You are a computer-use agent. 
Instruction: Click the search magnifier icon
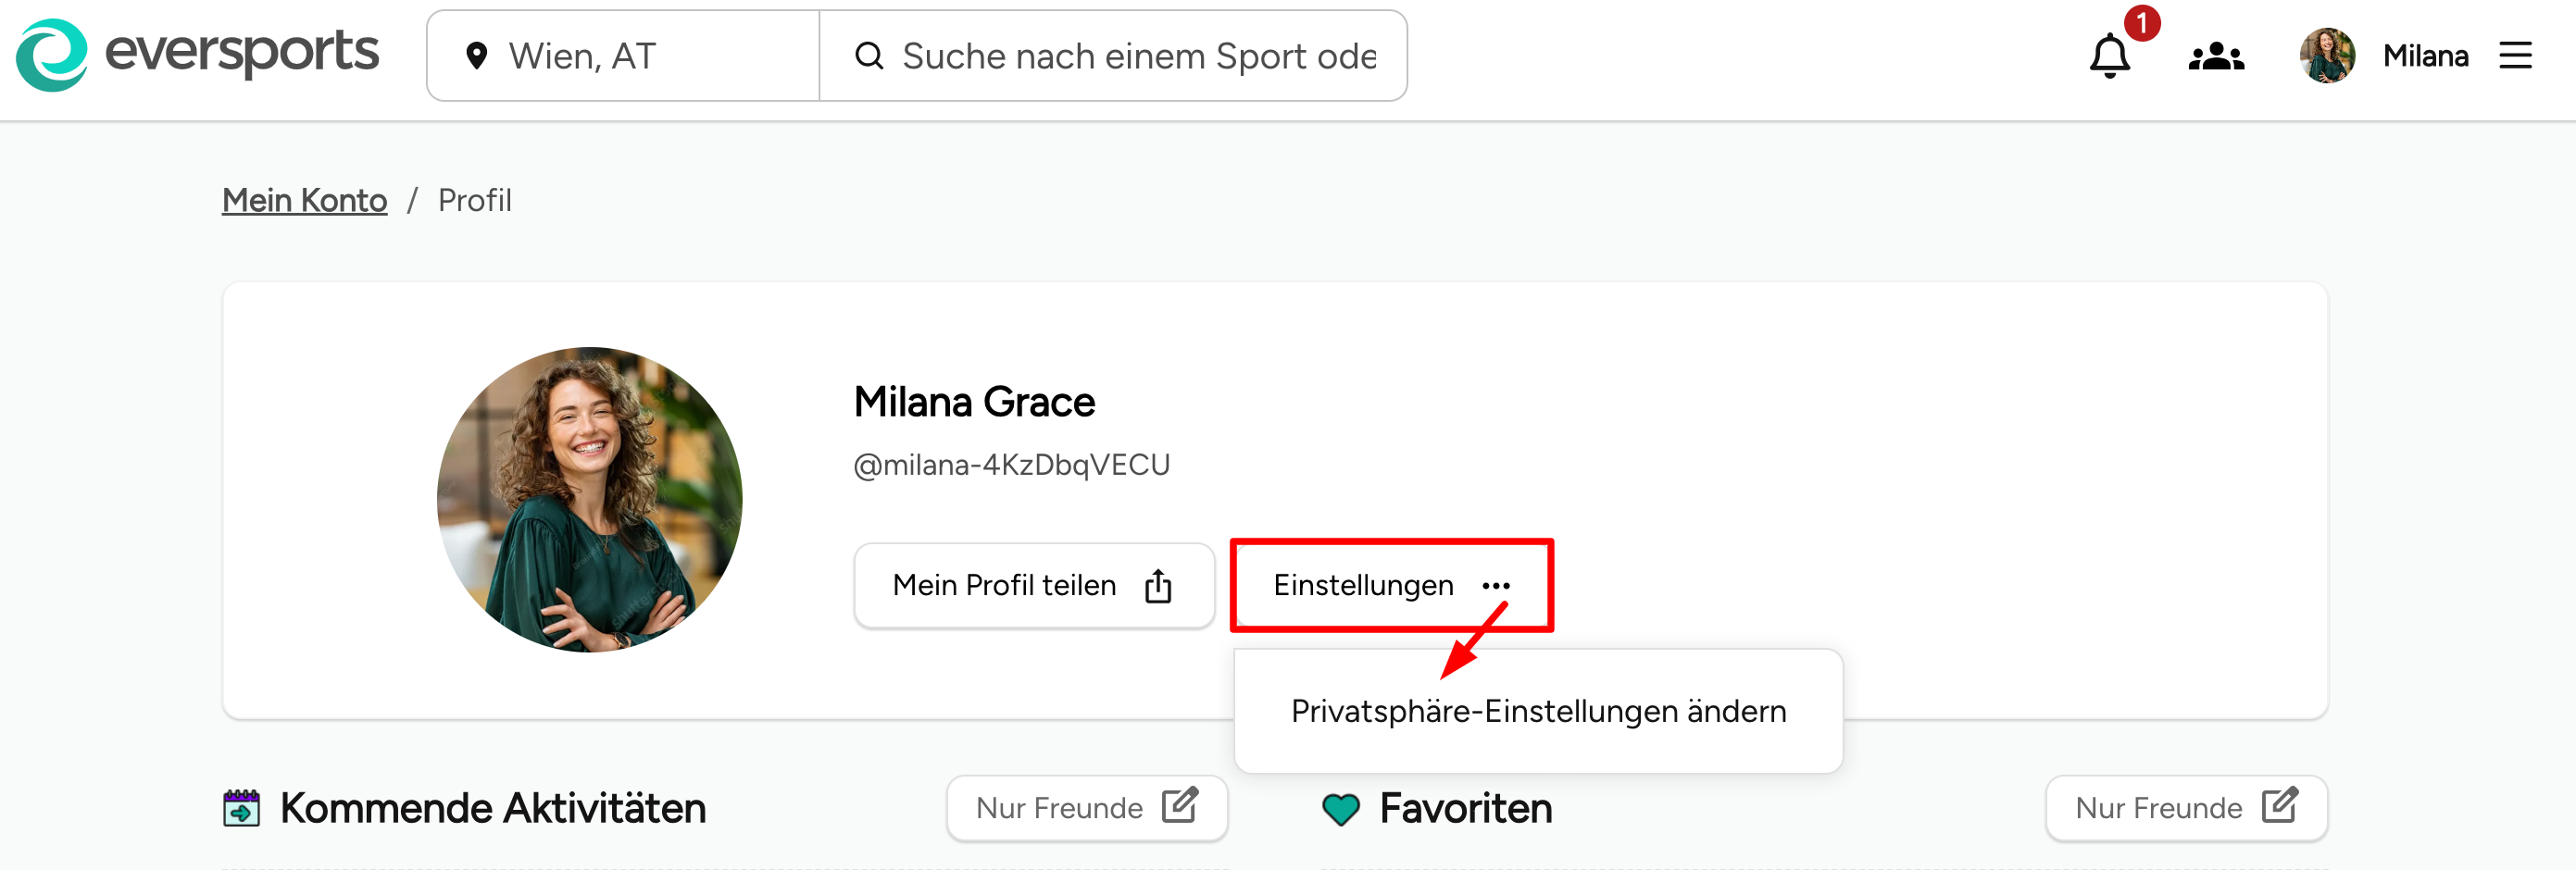[x=869, y=56]
